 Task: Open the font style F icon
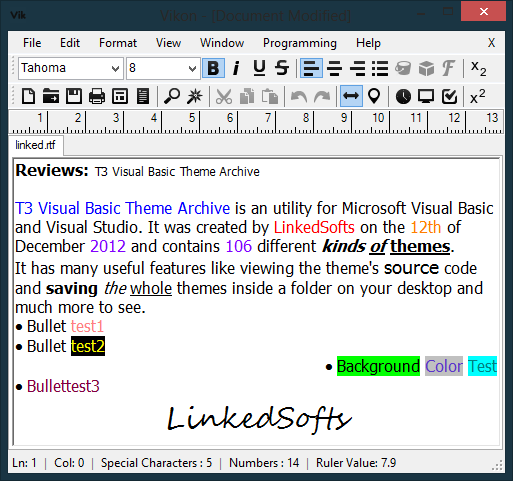(448, 68)
